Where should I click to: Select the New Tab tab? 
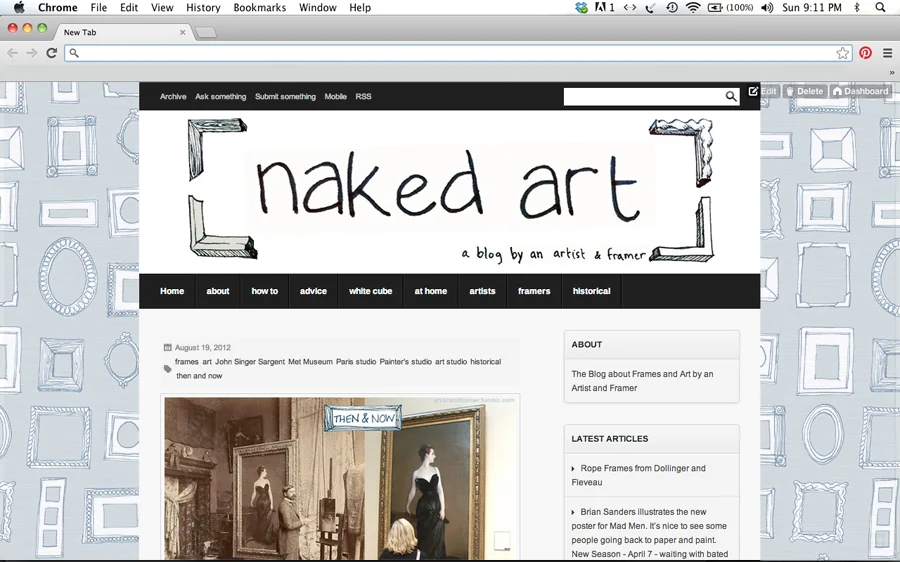pos(121,32)
